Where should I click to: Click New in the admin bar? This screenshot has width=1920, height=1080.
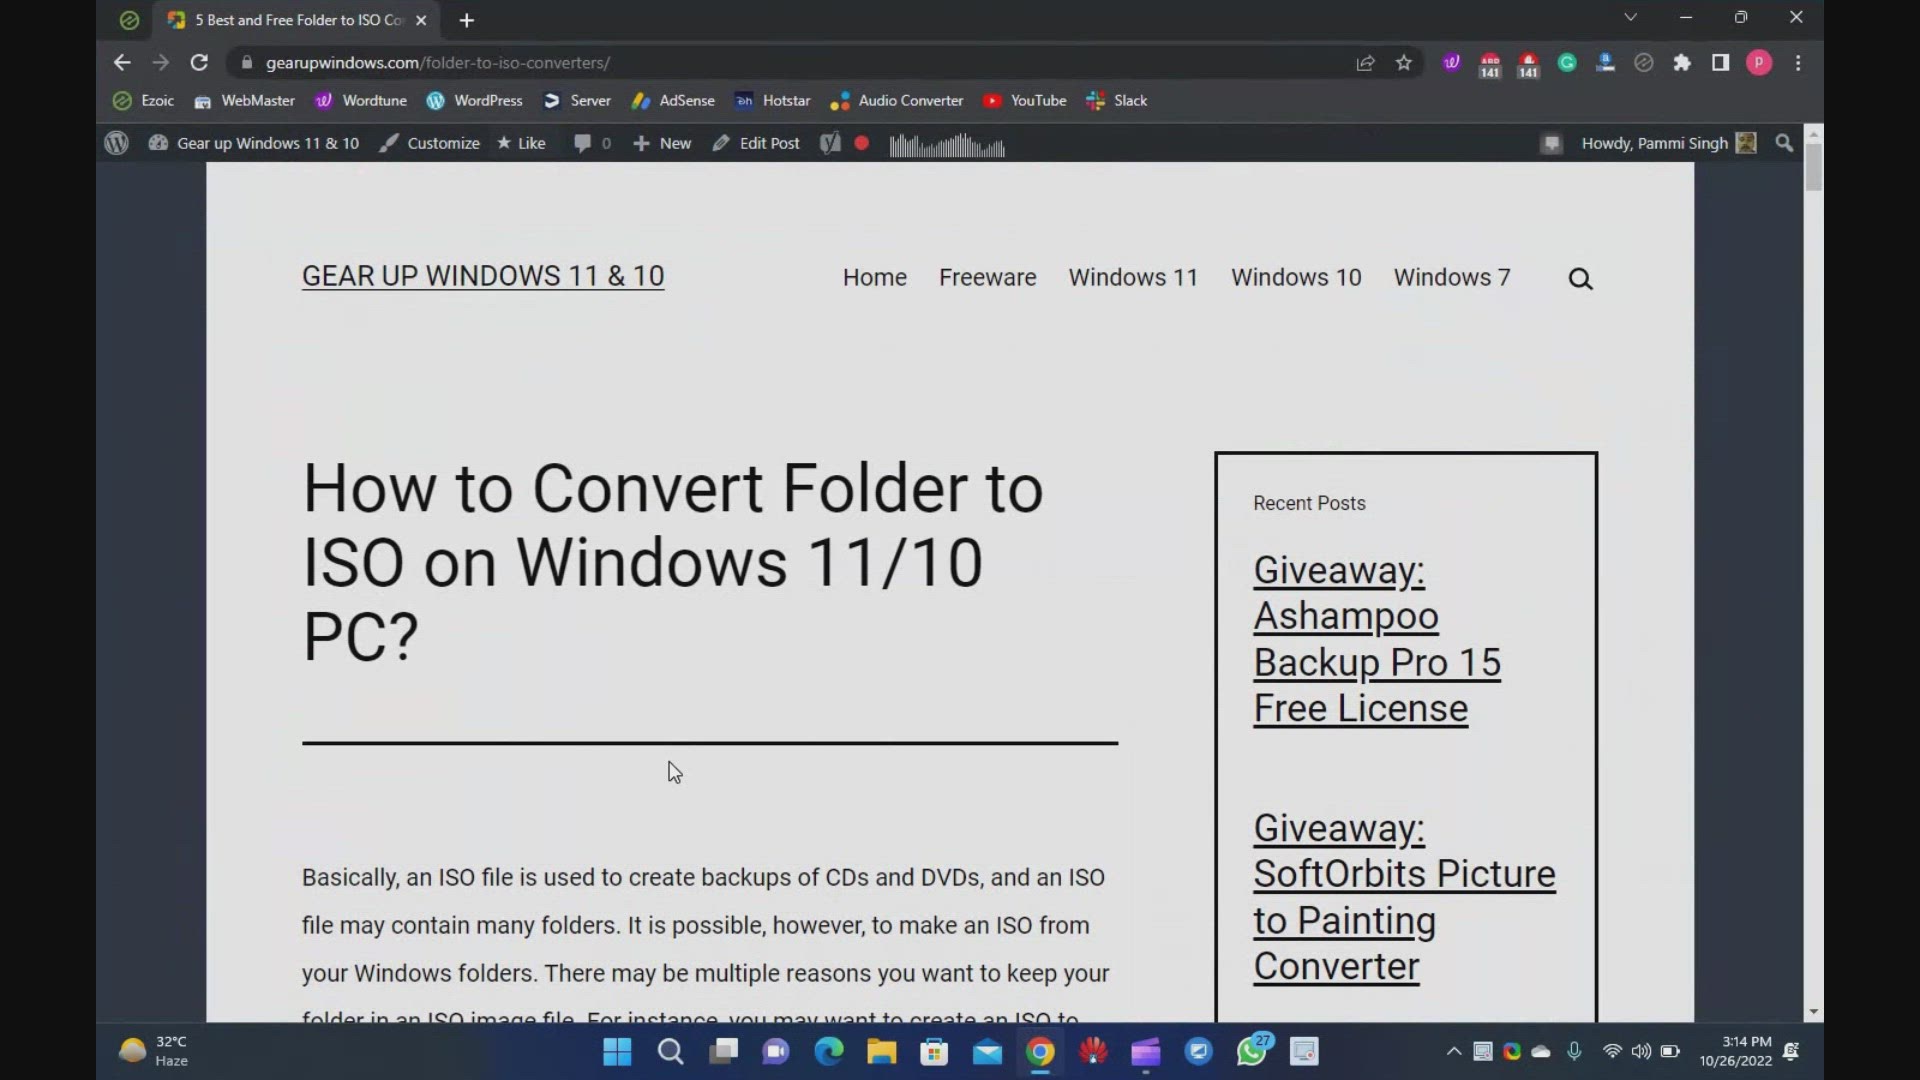pyautogui.click(x=662, y=143)
